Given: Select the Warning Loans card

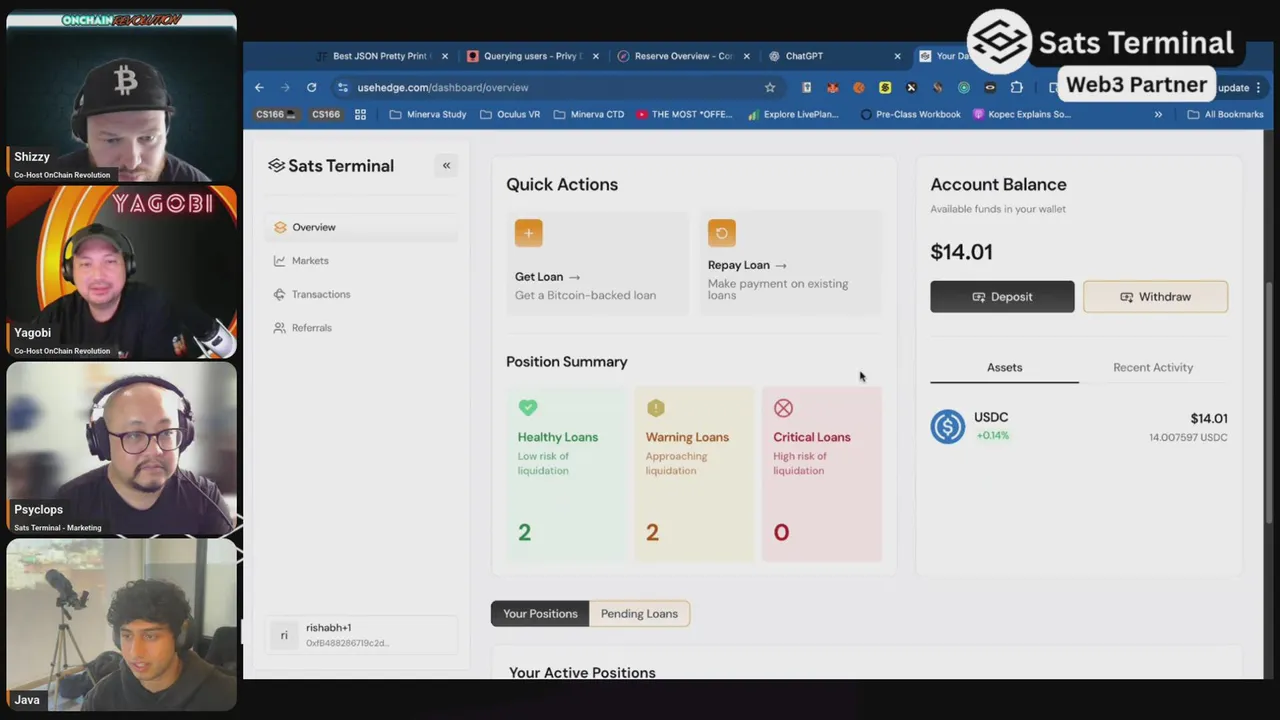Looking at the screenshot, I should [694, 474].
